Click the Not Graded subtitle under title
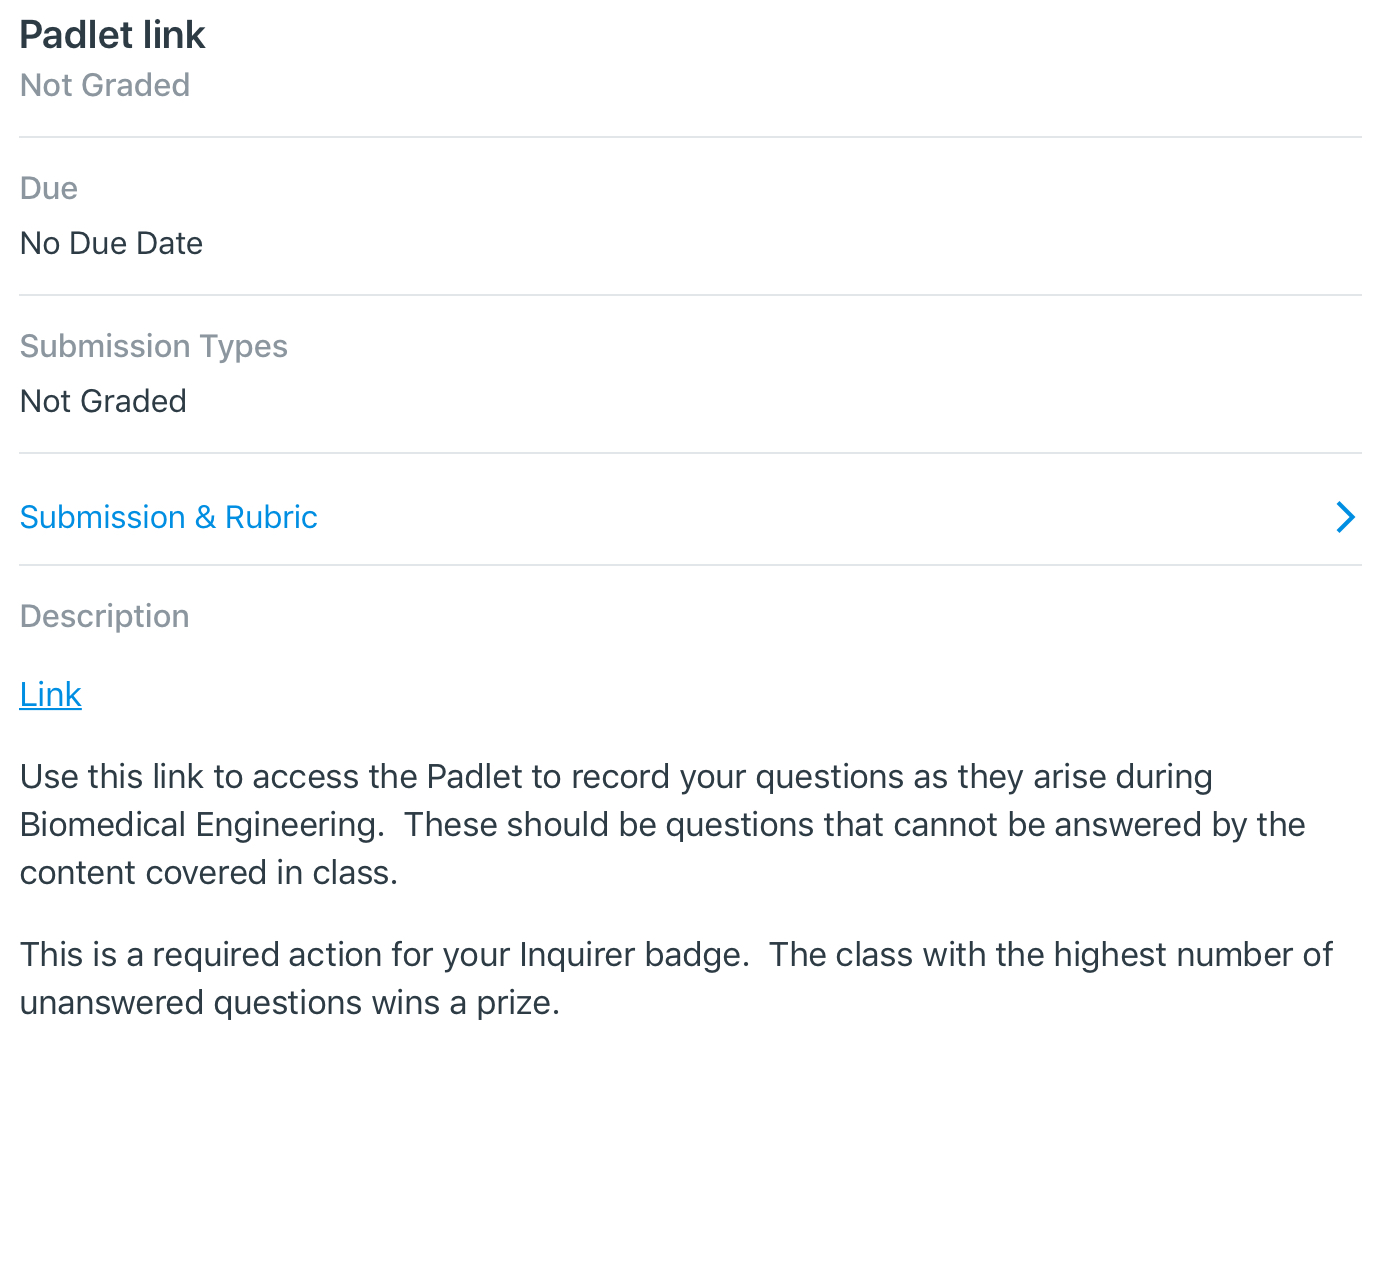 click(x=104, y=85)
